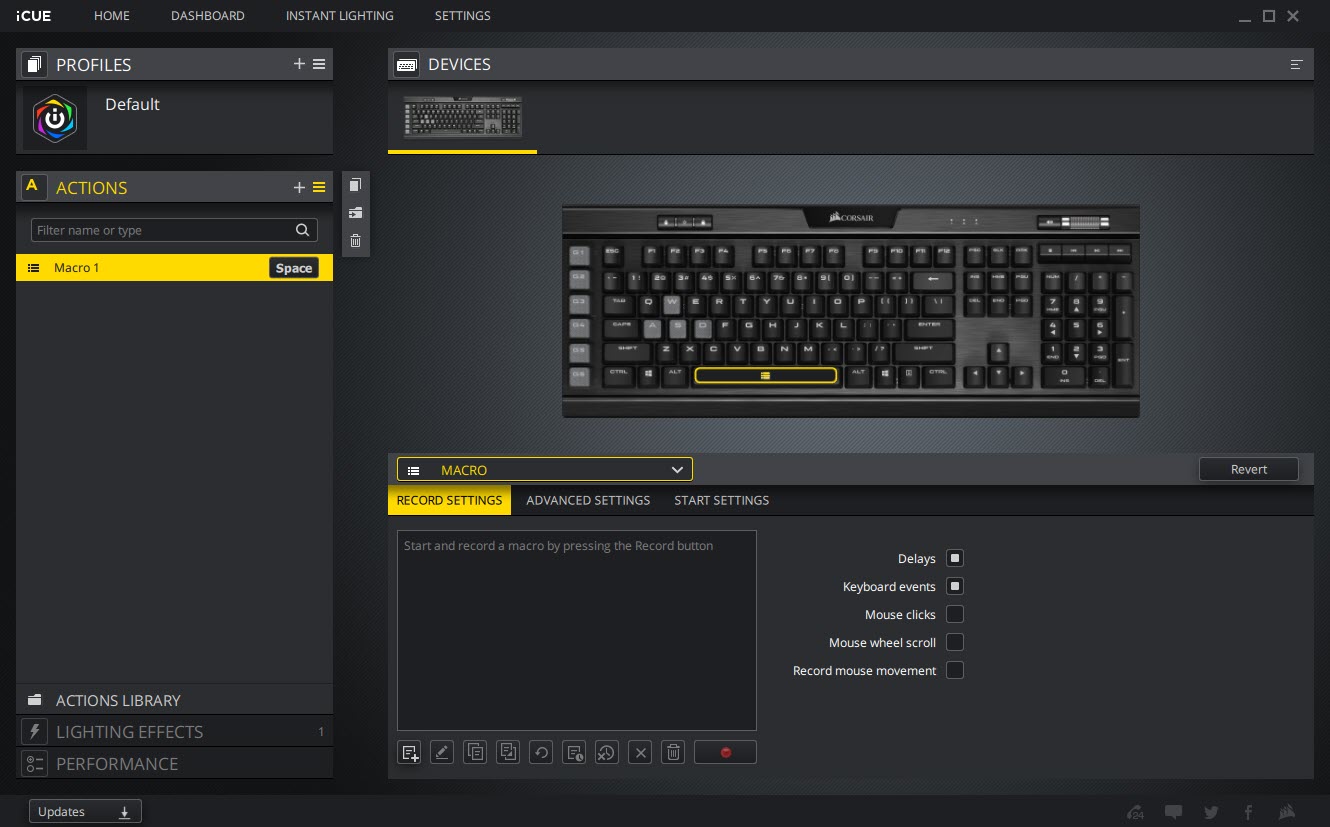Select the Macro 1 action row
The height and width of the screenshot is (827, 1330).
(174, 268)
